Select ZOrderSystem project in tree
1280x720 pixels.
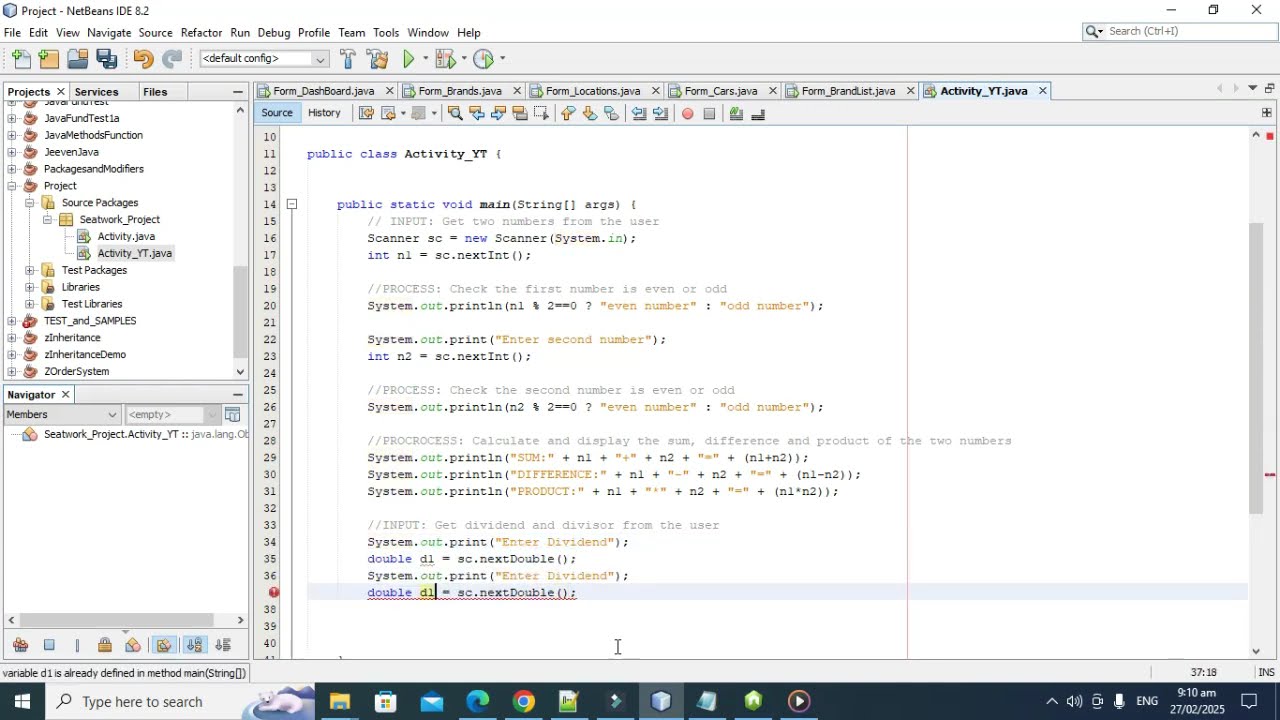point(76,371)
